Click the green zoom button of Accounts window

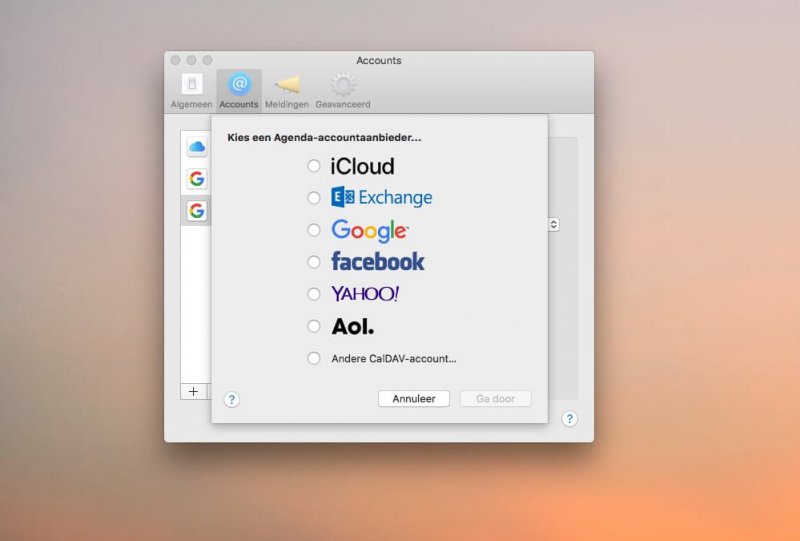click(x=207, y=60)
